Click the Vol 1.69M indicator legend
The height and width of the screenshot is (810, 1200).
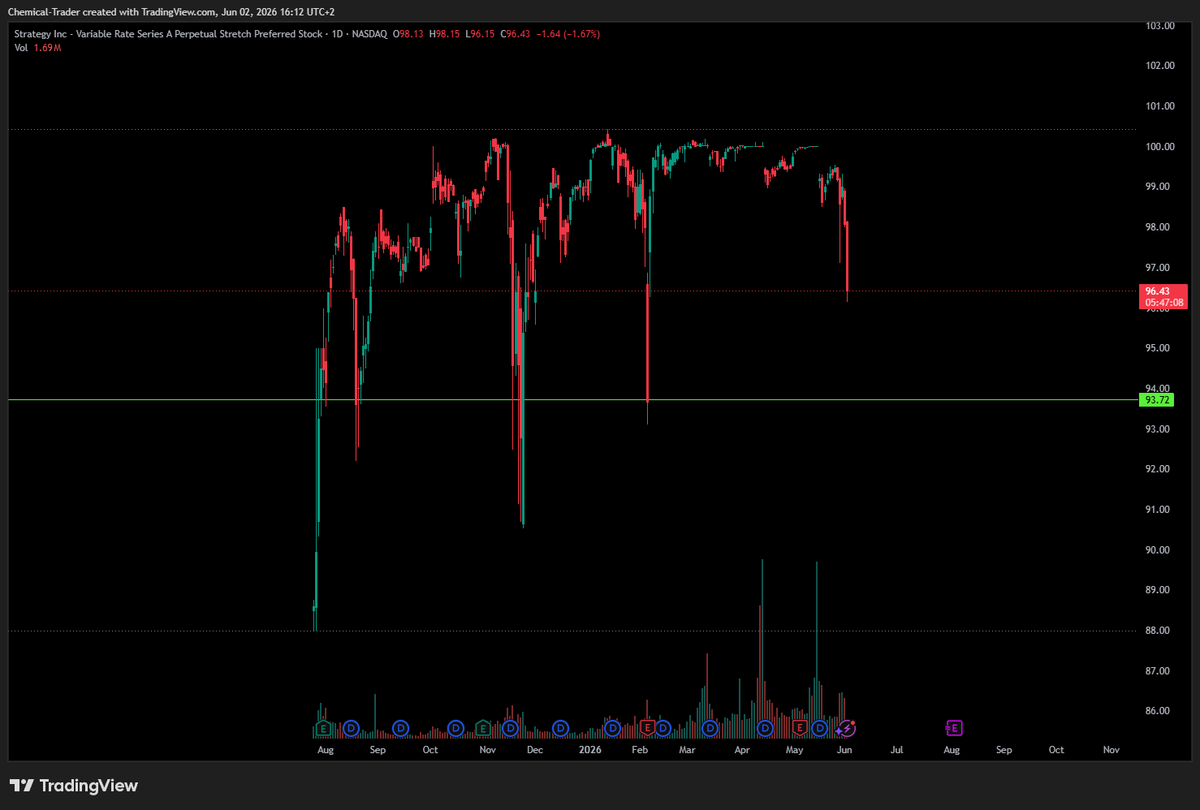[x=37, y=48]
